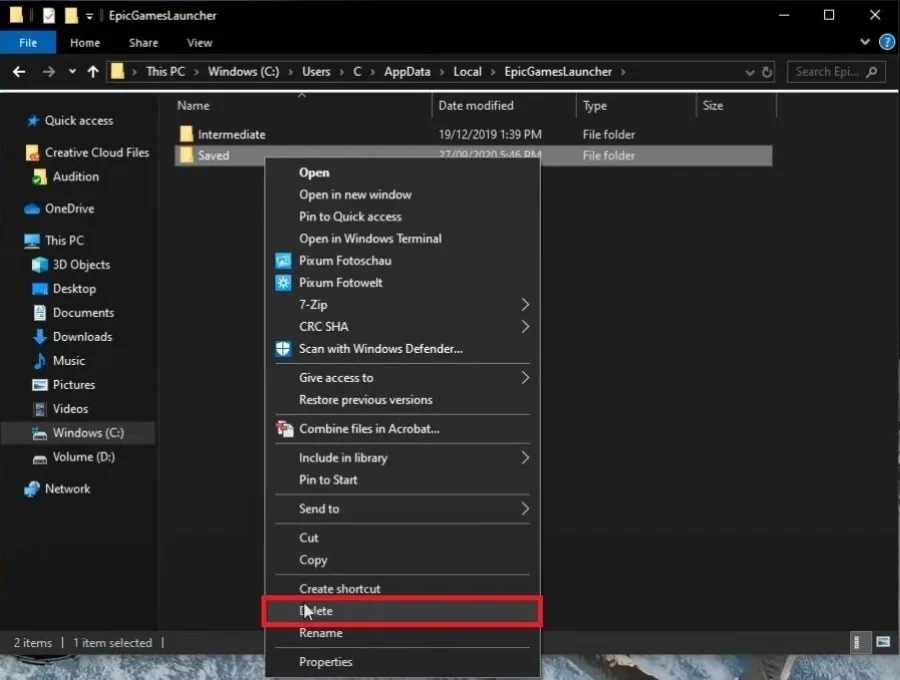This screenshot has width=900, height=680.
Task: Select Delete in the context menu
Action: (x=402, y=611)
